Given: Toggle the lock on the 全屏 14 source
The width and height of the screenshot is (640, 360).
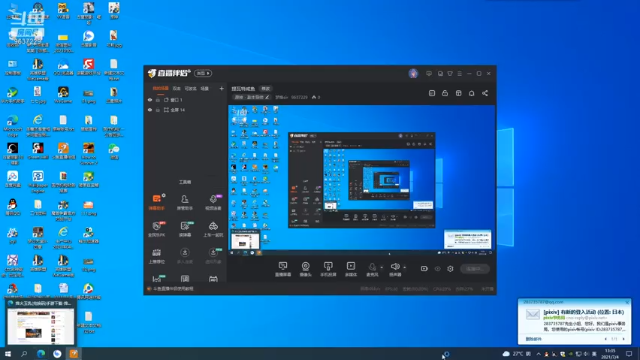Looking at the screenshot, I should (158, 110).
